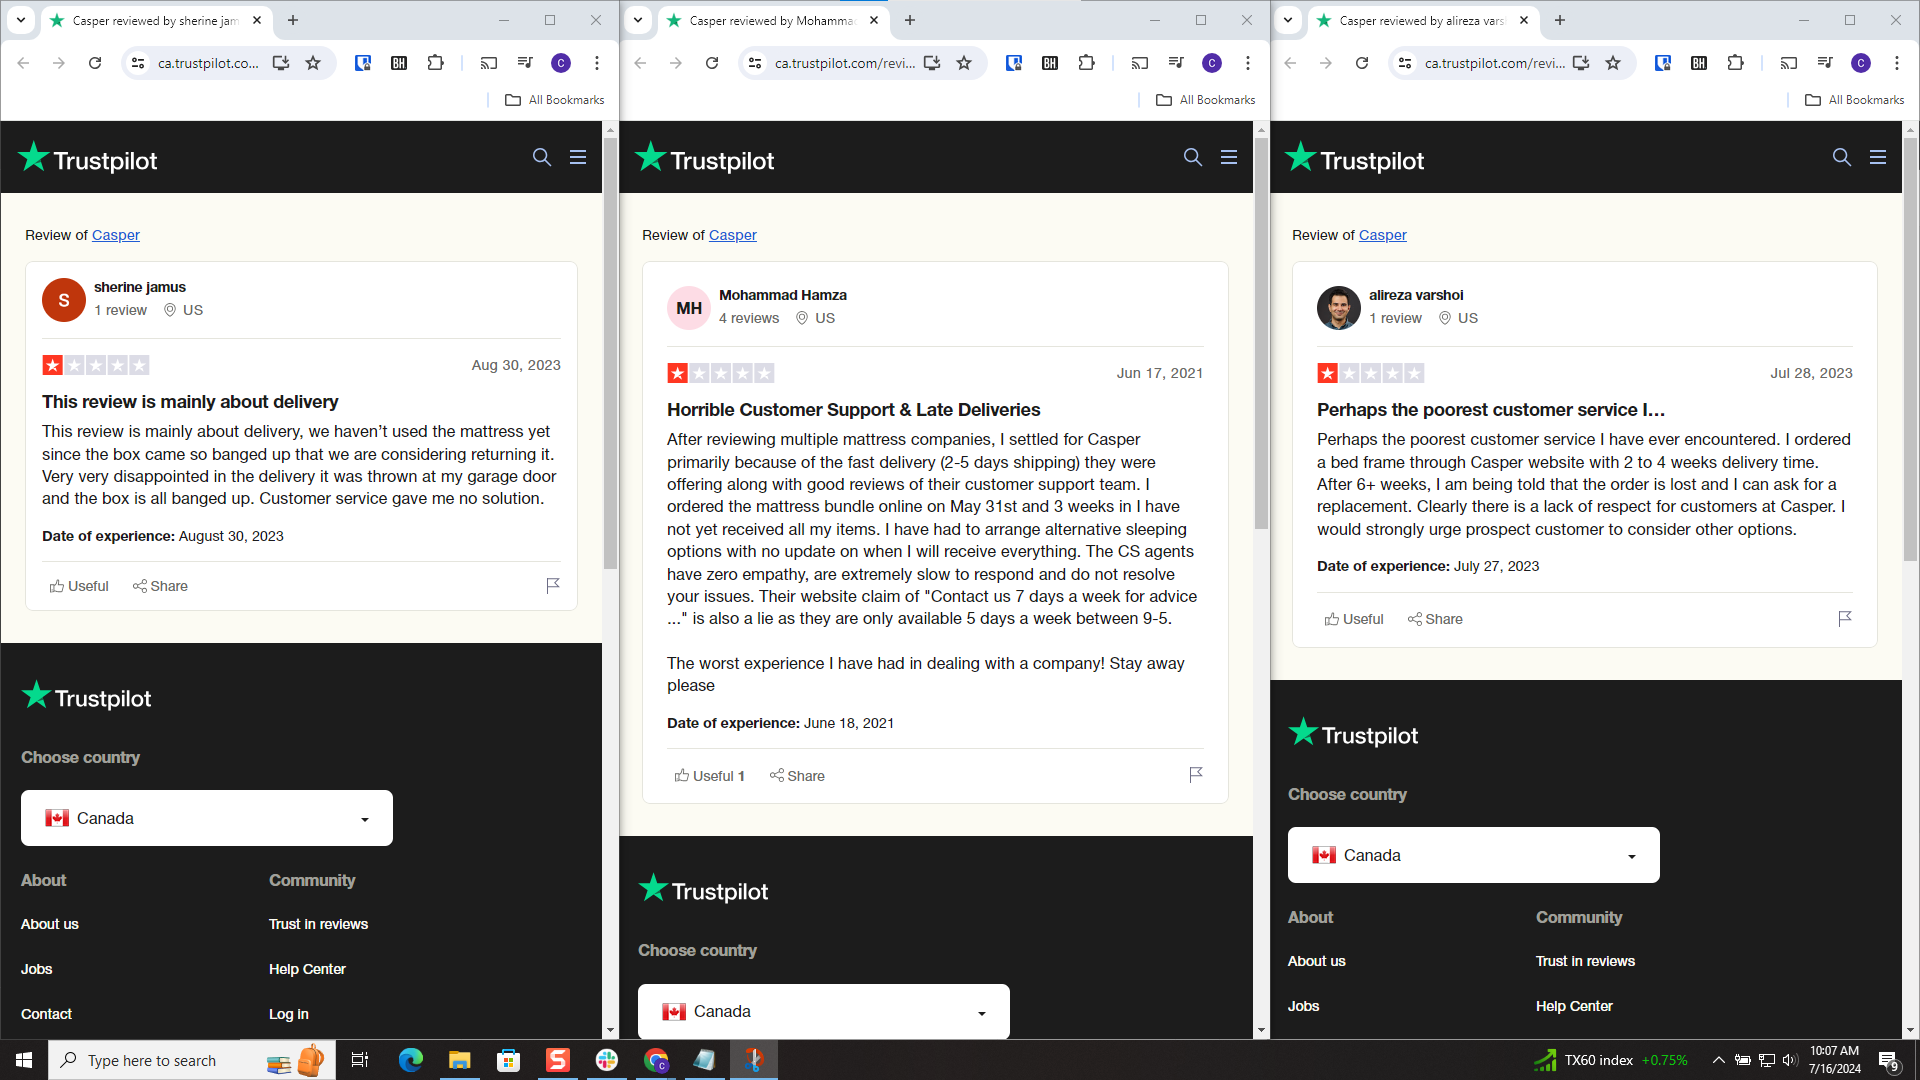Click 'Contact' footer link in sherine jamus window
The image size is (1920, 1080).
point(46,1014)
